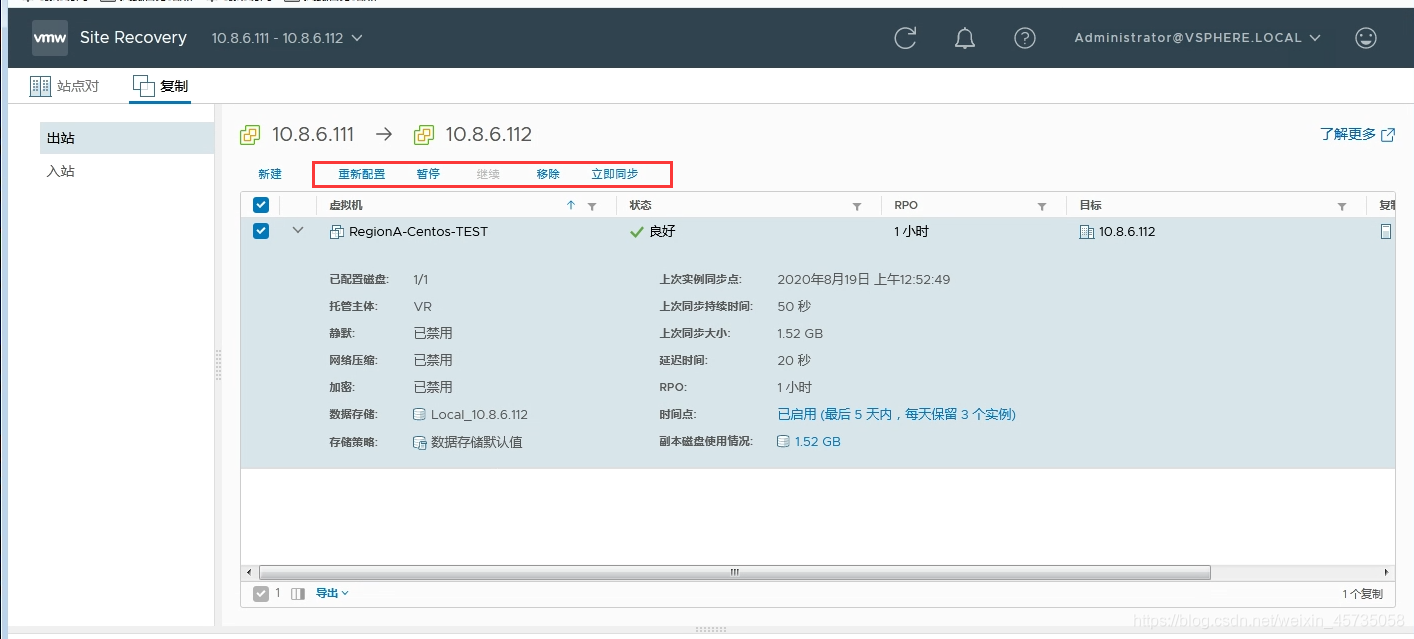
Task: Click the smiley feedback icon
Action: [x=1365, y=38]
